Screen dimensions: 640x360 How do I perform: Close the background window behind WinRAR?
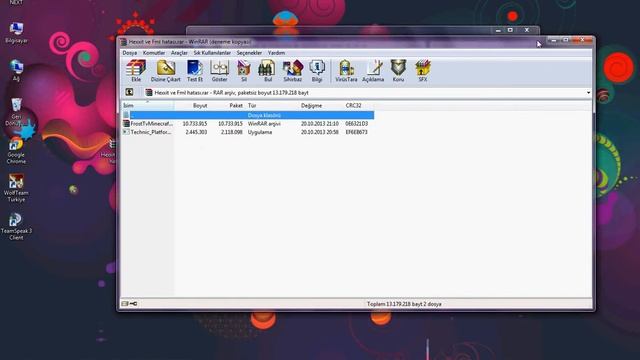click(x=527, y=30)
